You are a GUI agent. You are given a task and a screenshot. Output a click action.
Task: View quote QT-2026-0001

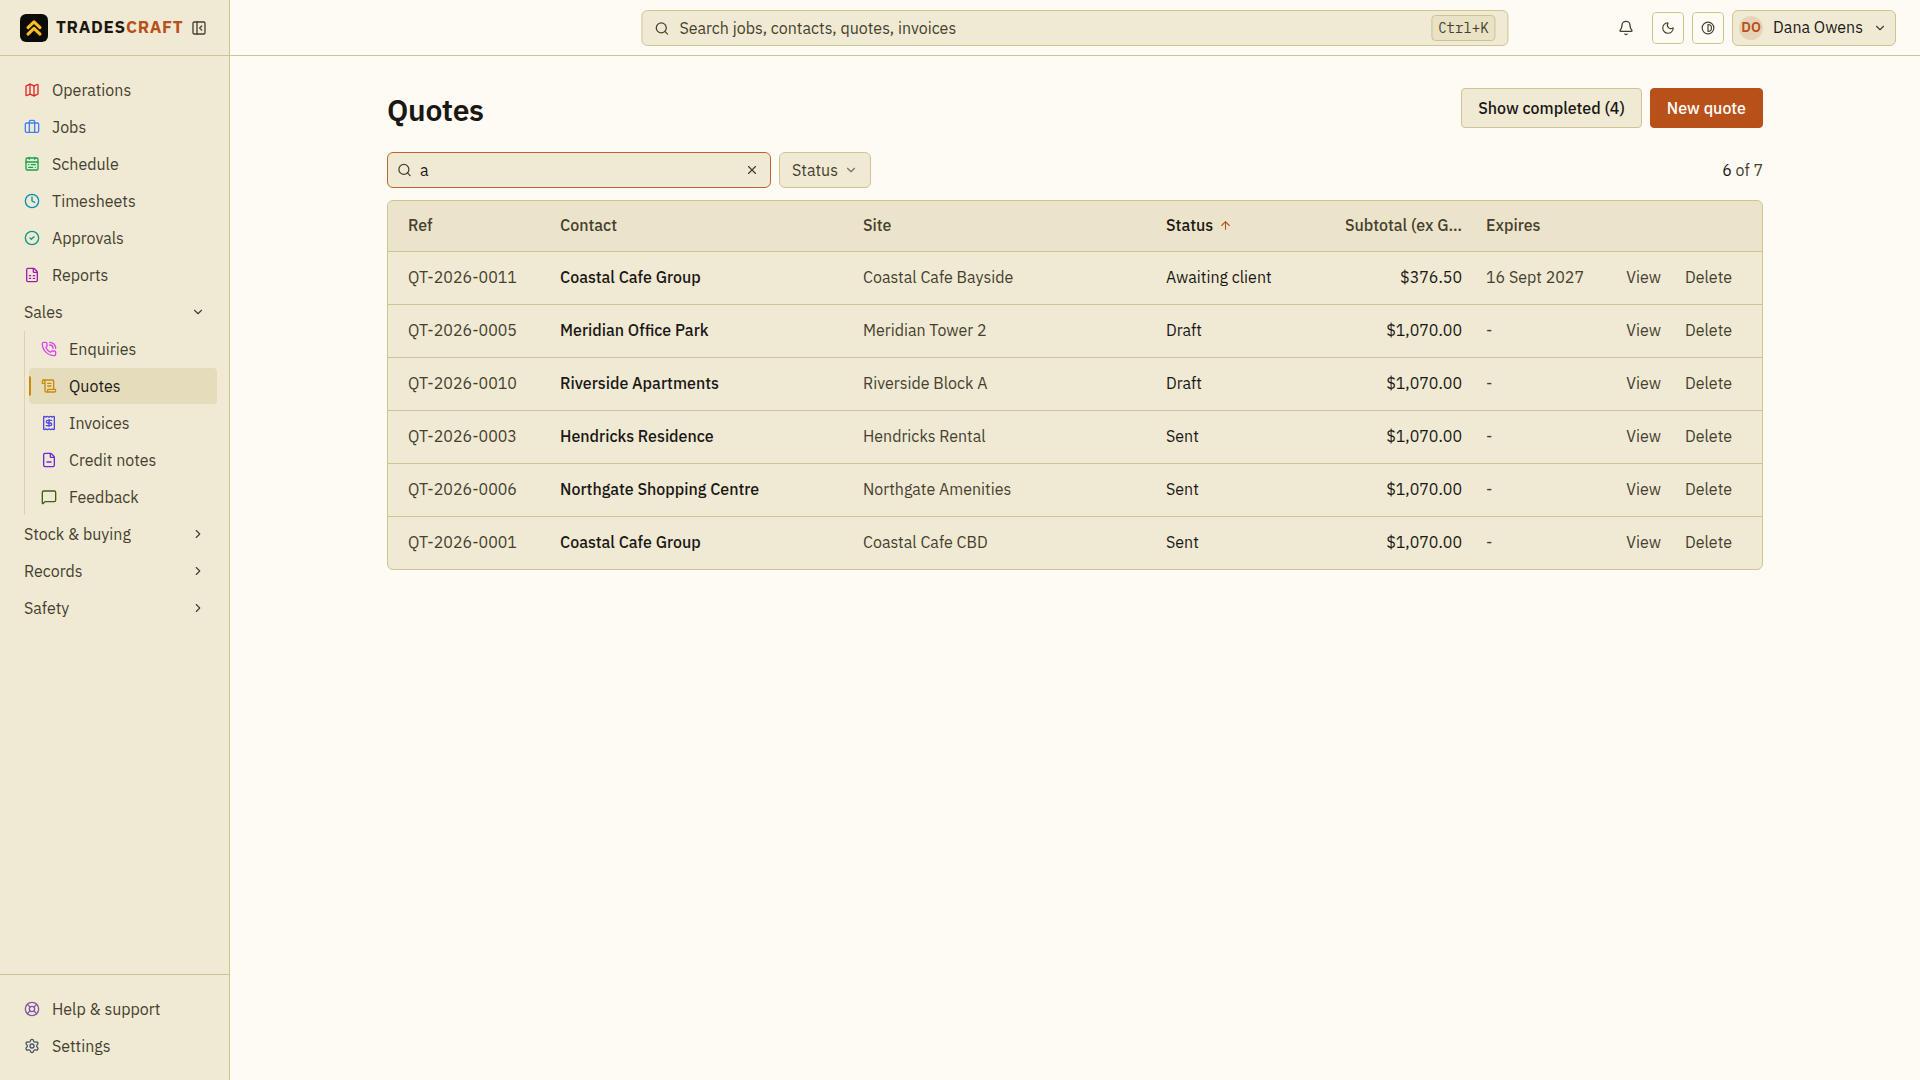coord(1643,542)
